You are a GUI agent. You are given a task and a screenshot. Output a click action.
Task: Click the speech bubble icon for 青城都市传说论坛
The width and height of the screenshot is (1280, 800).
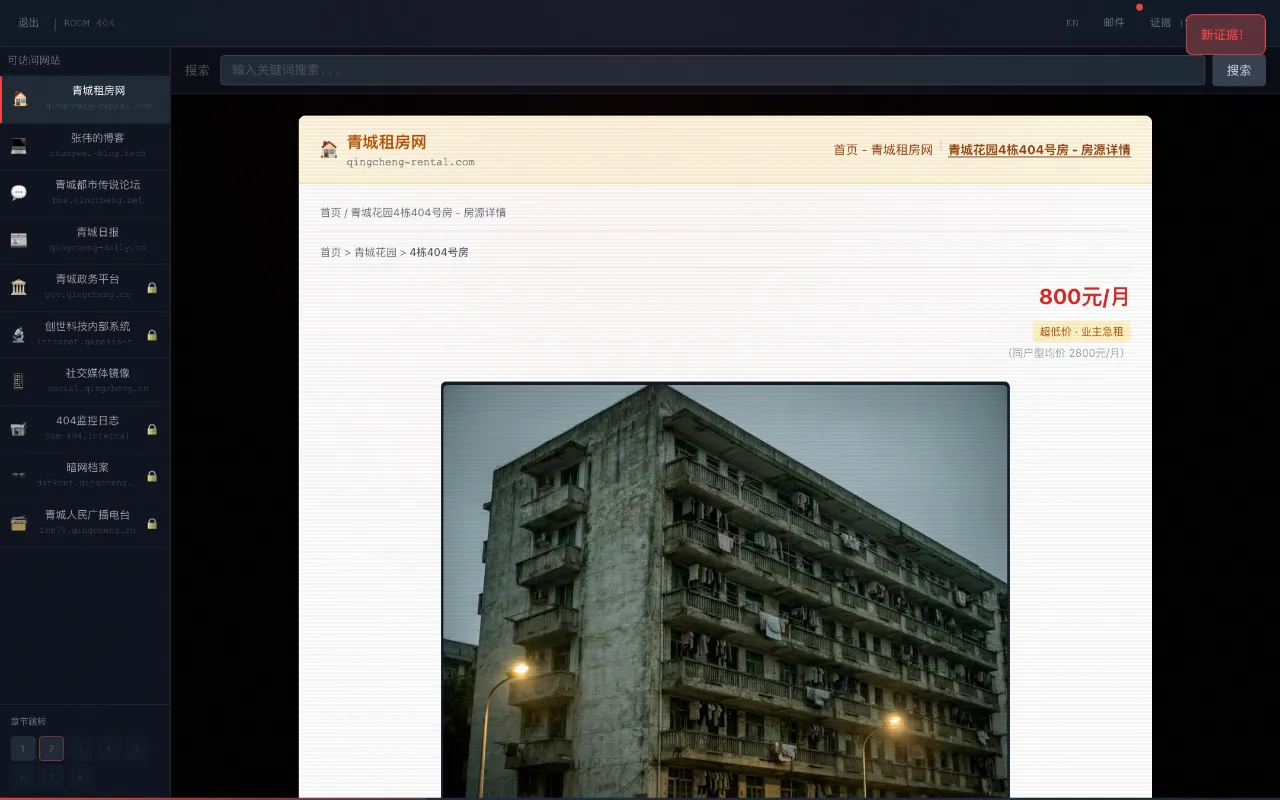click(x=19, y=193)
